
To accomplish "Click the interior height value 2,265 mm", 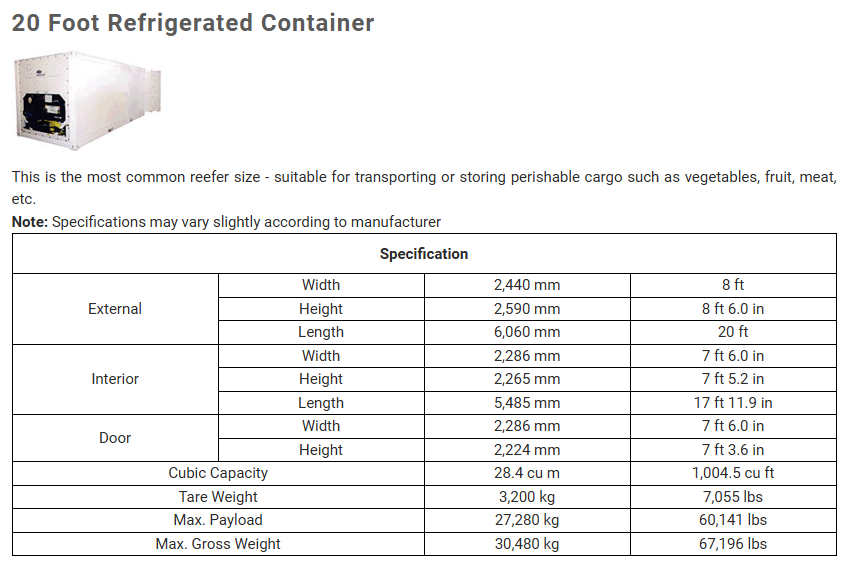I will 527,379.
